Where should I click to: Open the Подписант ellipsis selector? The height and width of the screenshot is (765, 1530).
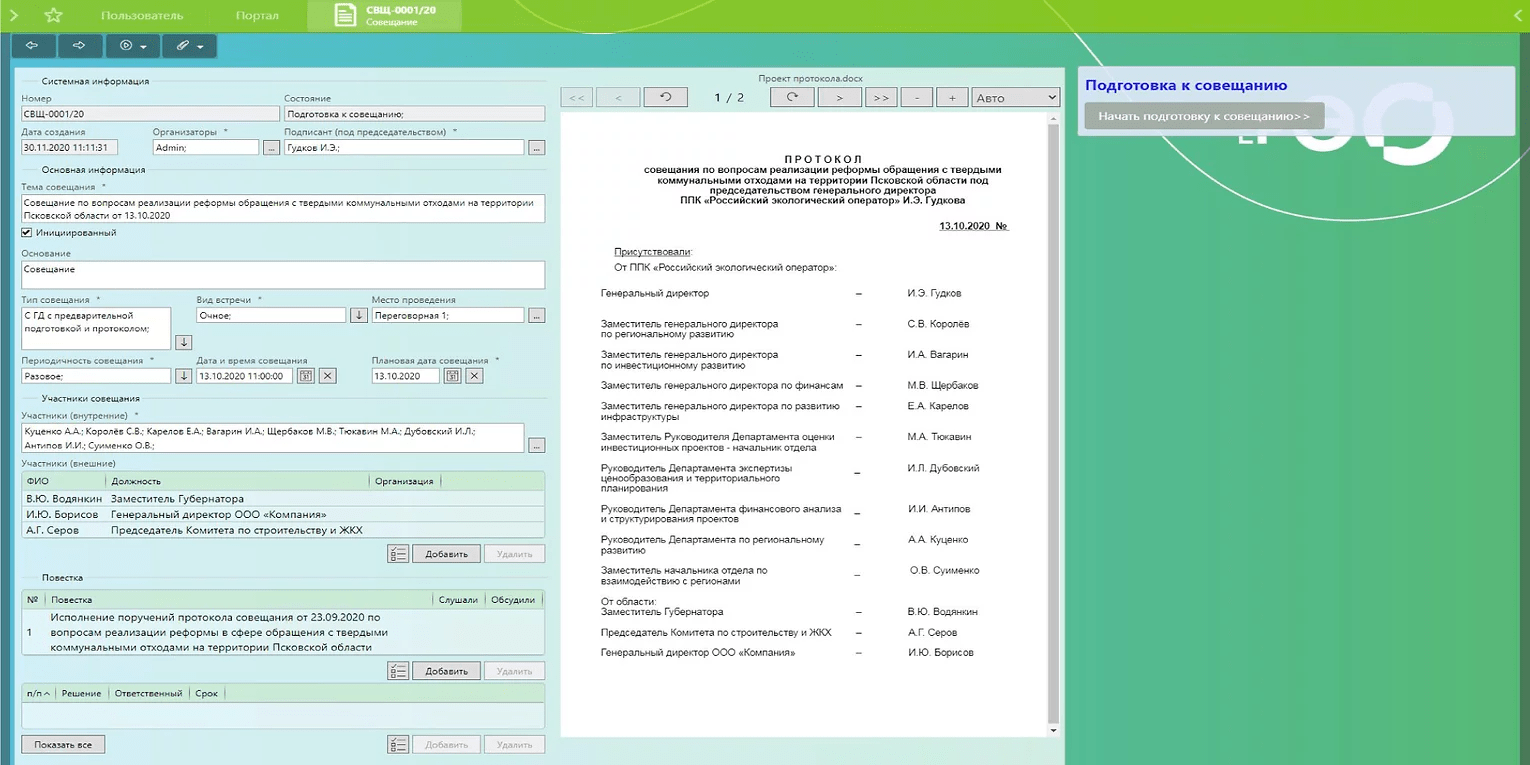click(x=536, y=148)
